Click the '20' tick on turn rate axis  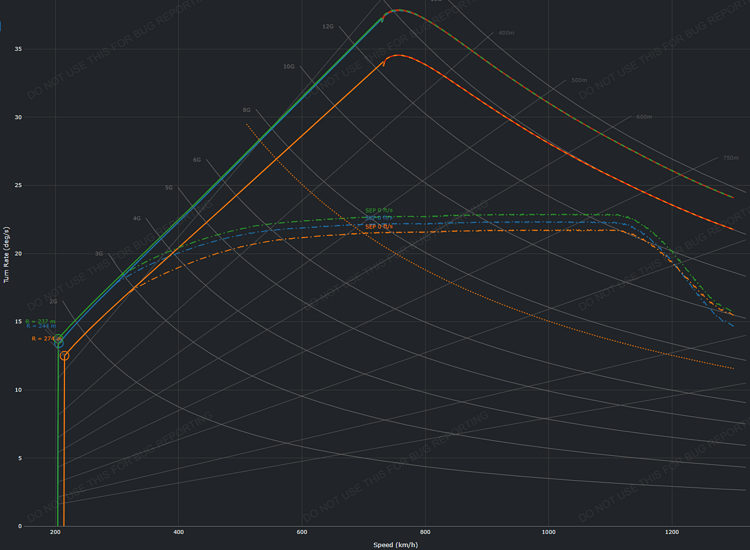point(18,253)
